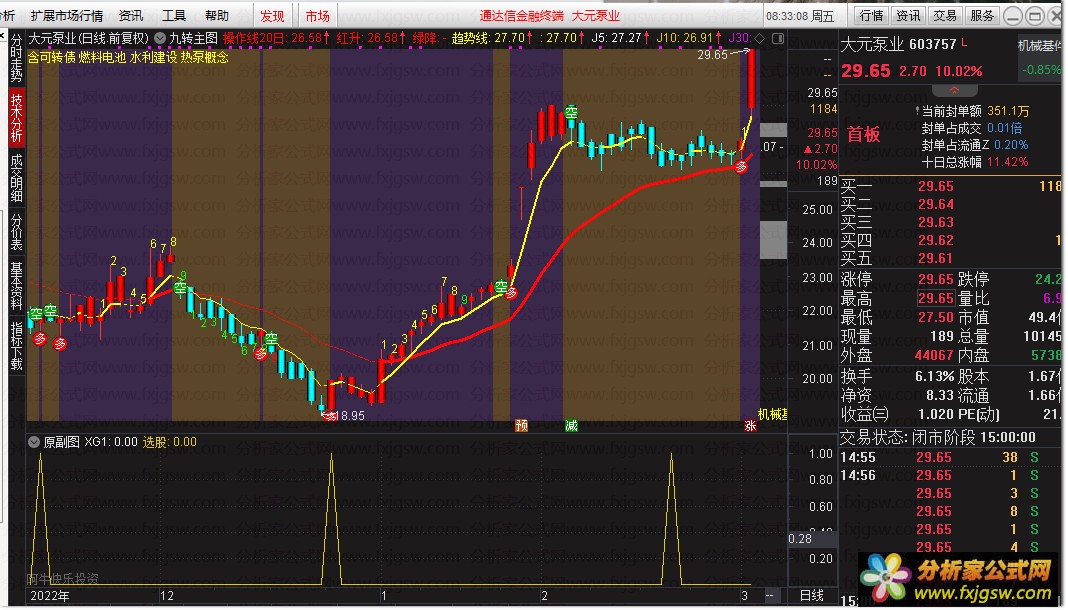1068x610 pixels.
Task: Expand the 原副图 sub-chart indicator dropdown arrow
Action: [x=33, y=442]
